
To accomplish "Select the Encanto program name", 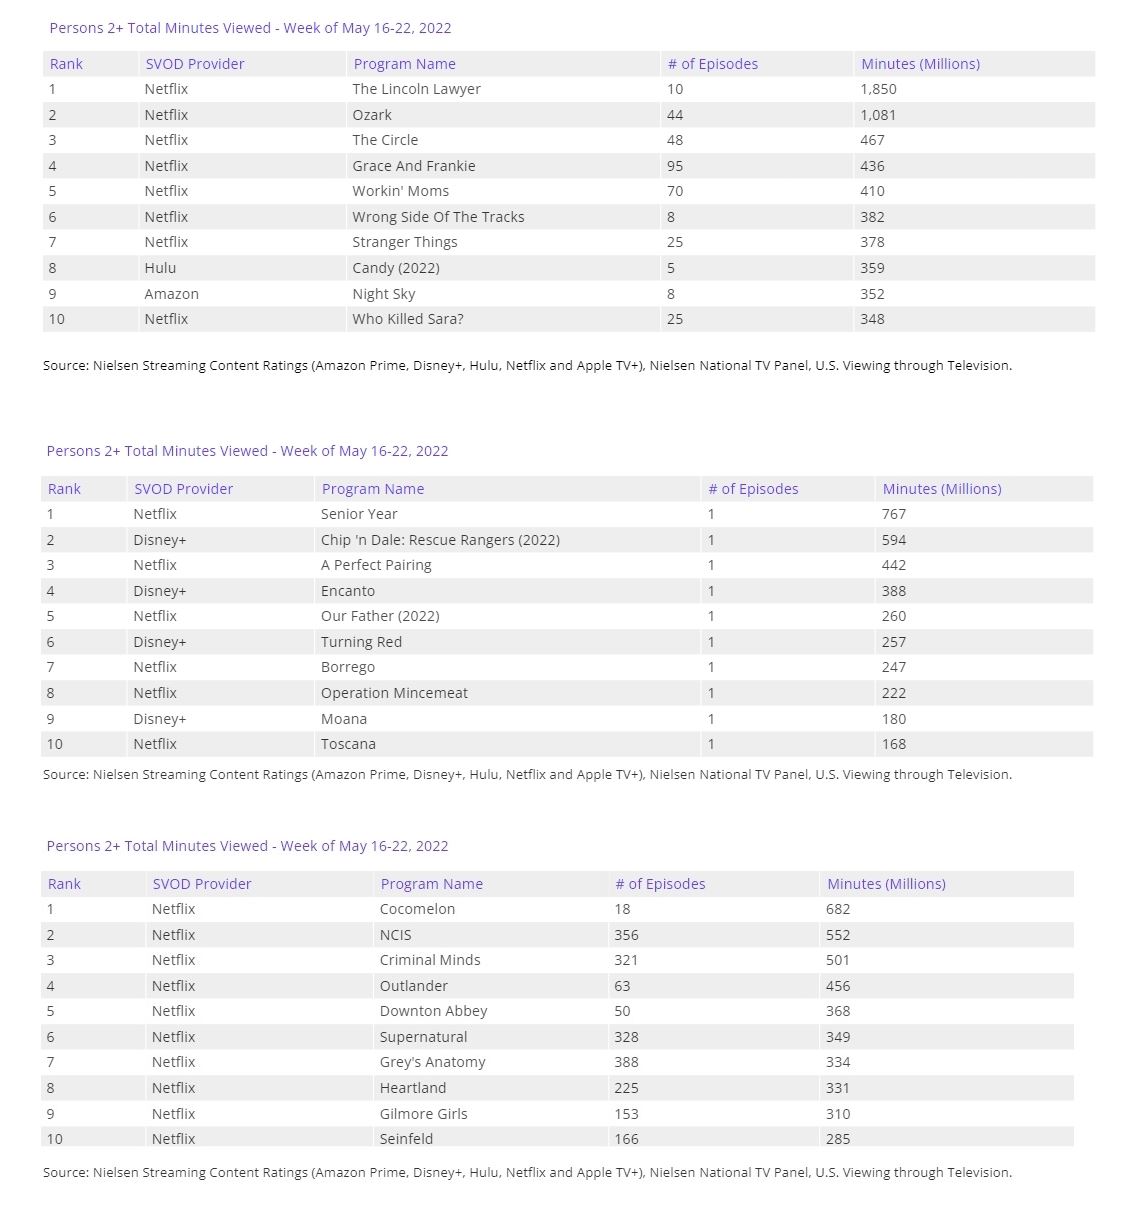I will [x=348, y=591].
